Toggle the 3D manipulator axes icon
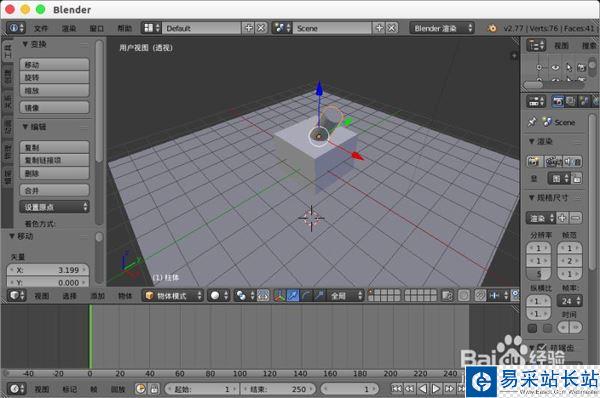The width and height of the screenshot is (600, 398). click(x=280, y=295)
